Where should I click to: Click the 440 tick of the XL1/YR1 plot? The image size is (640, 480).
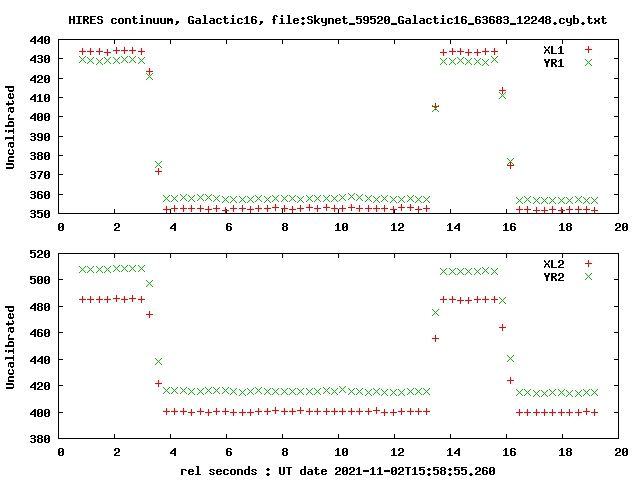click(x=40, y=40)
